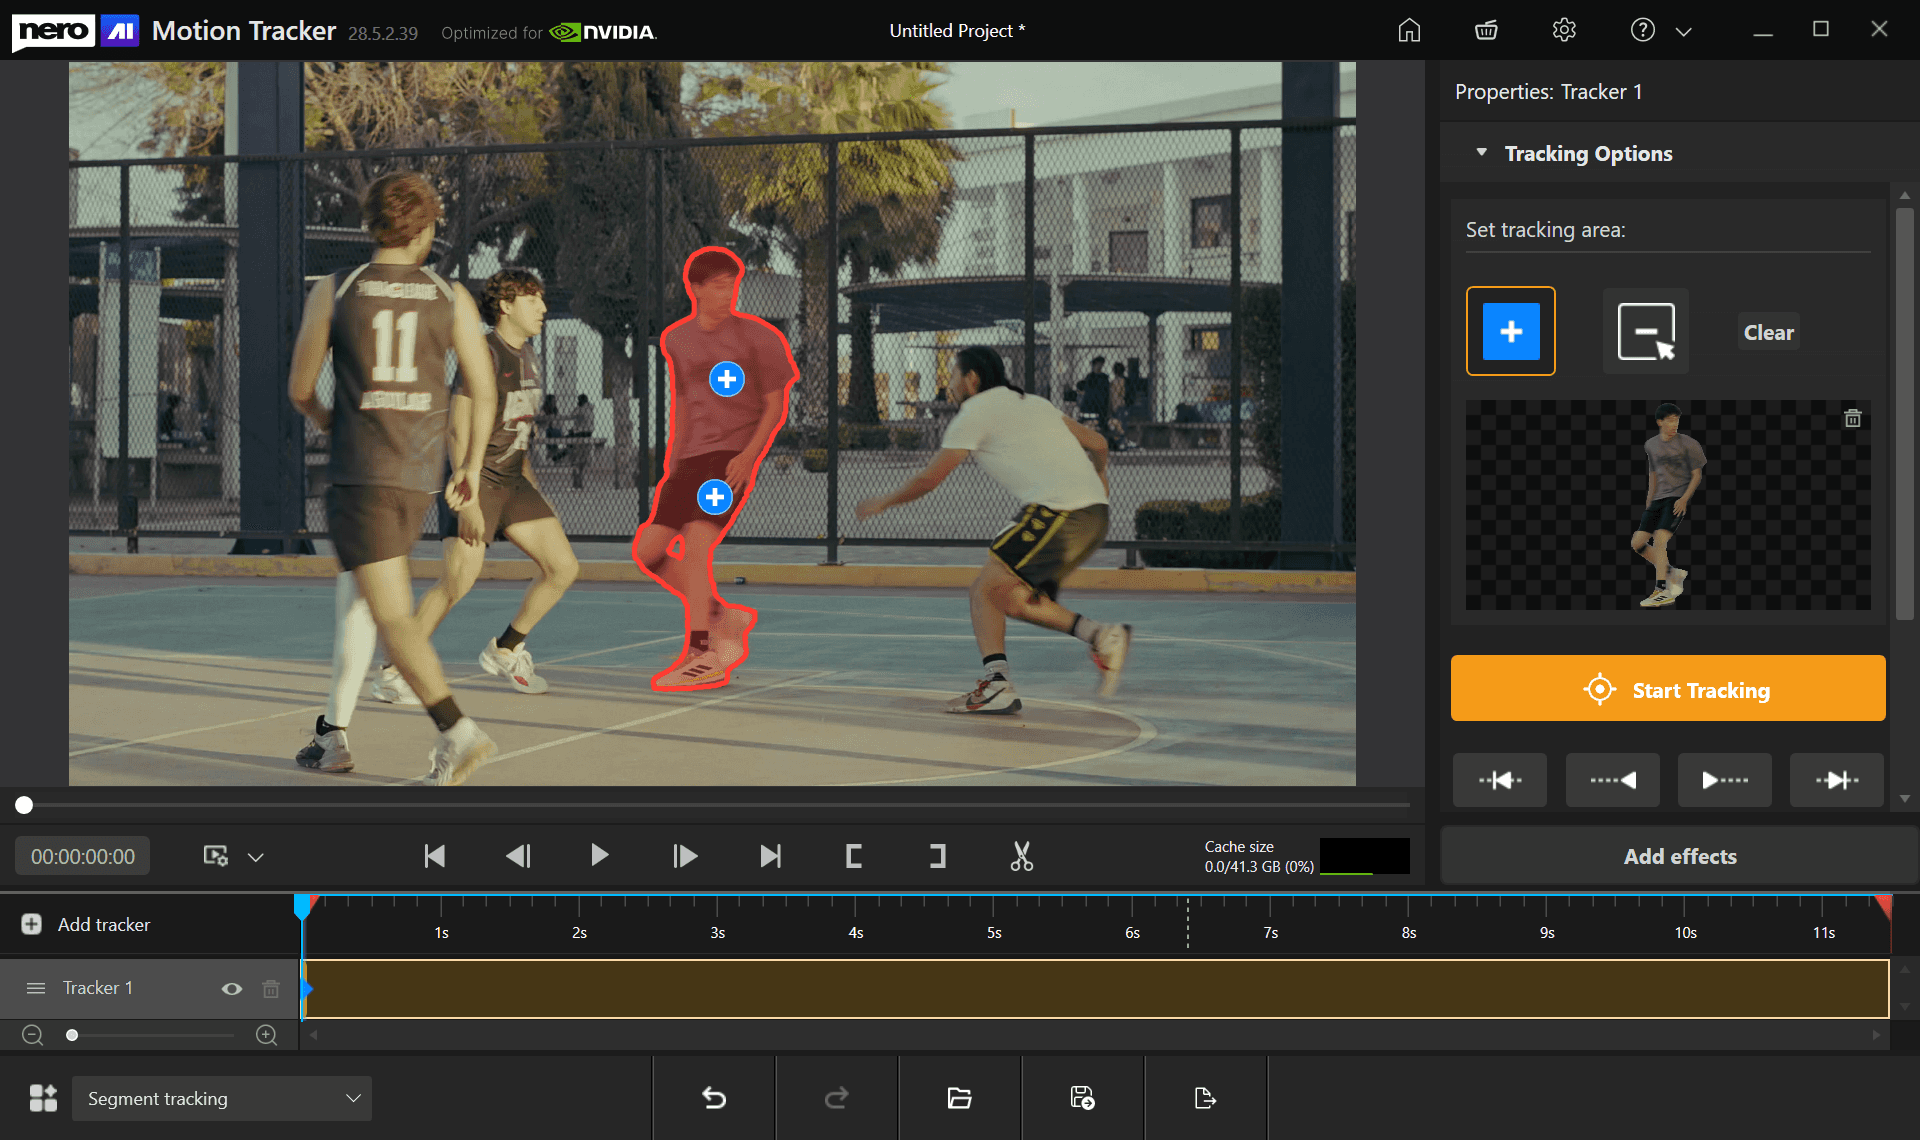
Task: Collapse the Tracking Options section
Action: coord(1481,153)
